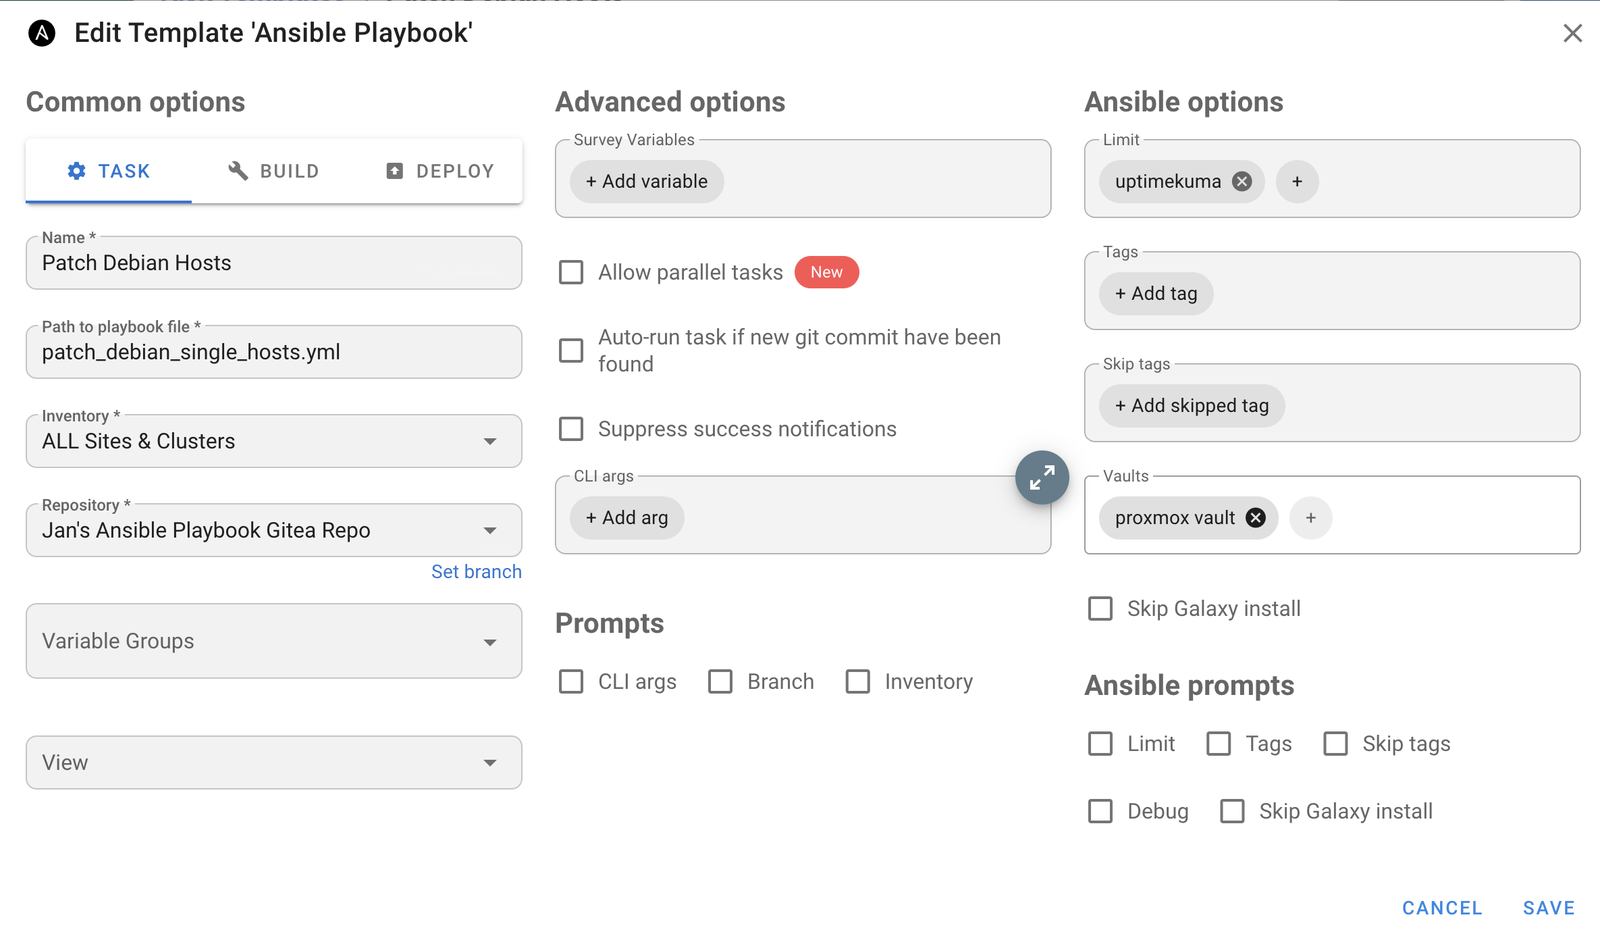Check the top Skip Galaxy install option
This screenshot has height=932, width=1600.
[1100, 609]
